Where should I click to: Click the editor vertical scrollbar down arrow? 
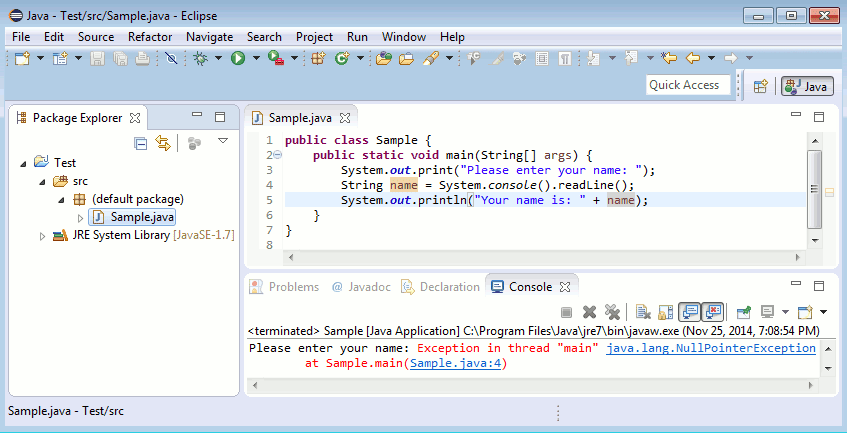pos(815,240)
